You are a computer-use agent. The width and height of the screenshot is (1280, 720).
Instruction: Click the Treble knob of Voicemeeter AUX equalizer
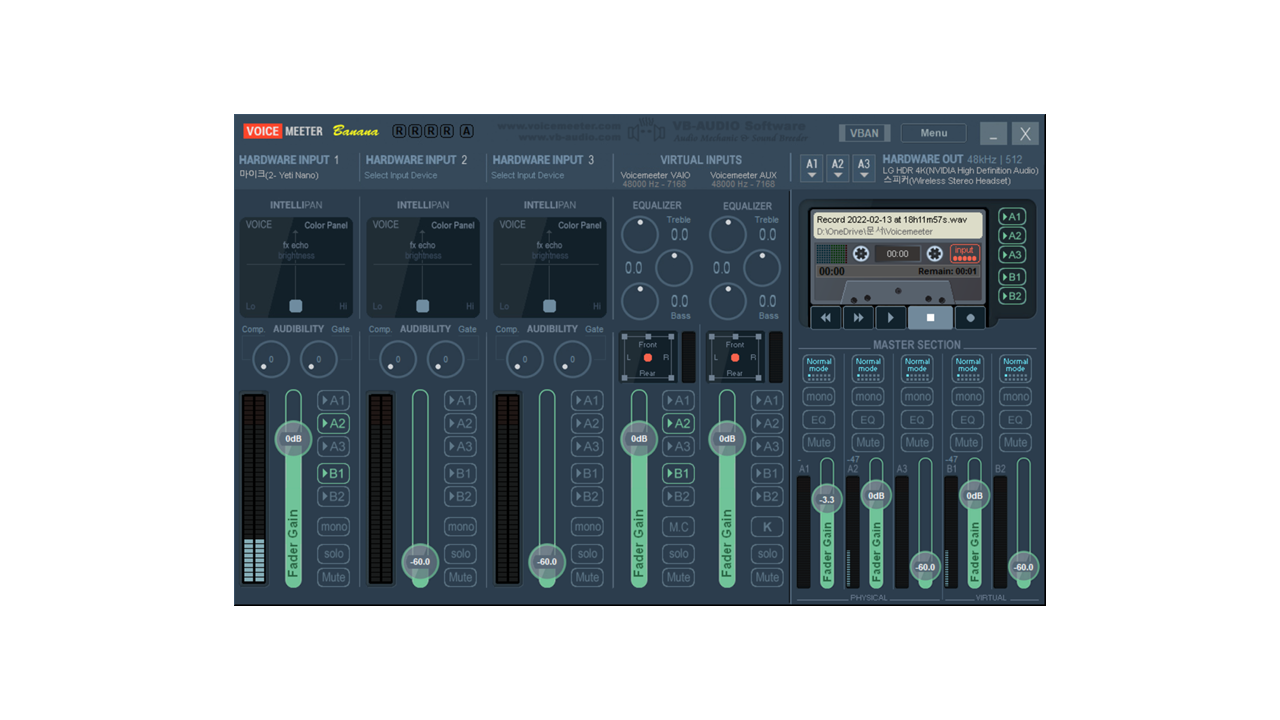click(728, 235)
